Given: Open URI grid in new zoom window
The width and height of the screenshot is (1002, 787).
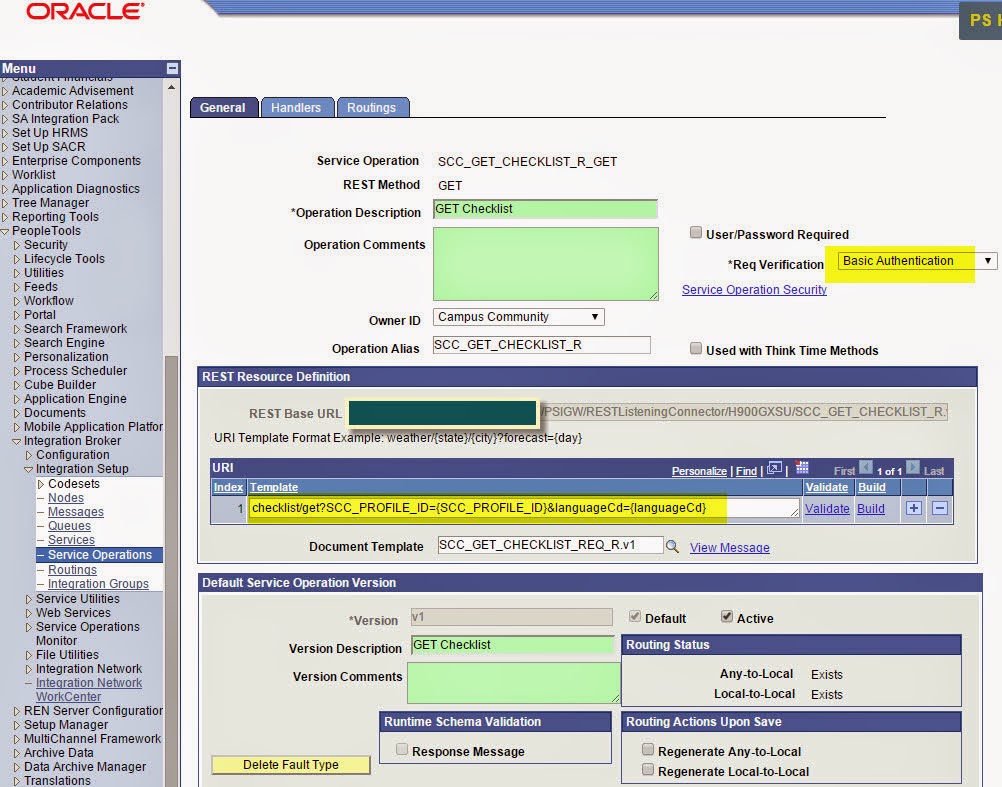Looking at the screenshot, I should [774, 468].
